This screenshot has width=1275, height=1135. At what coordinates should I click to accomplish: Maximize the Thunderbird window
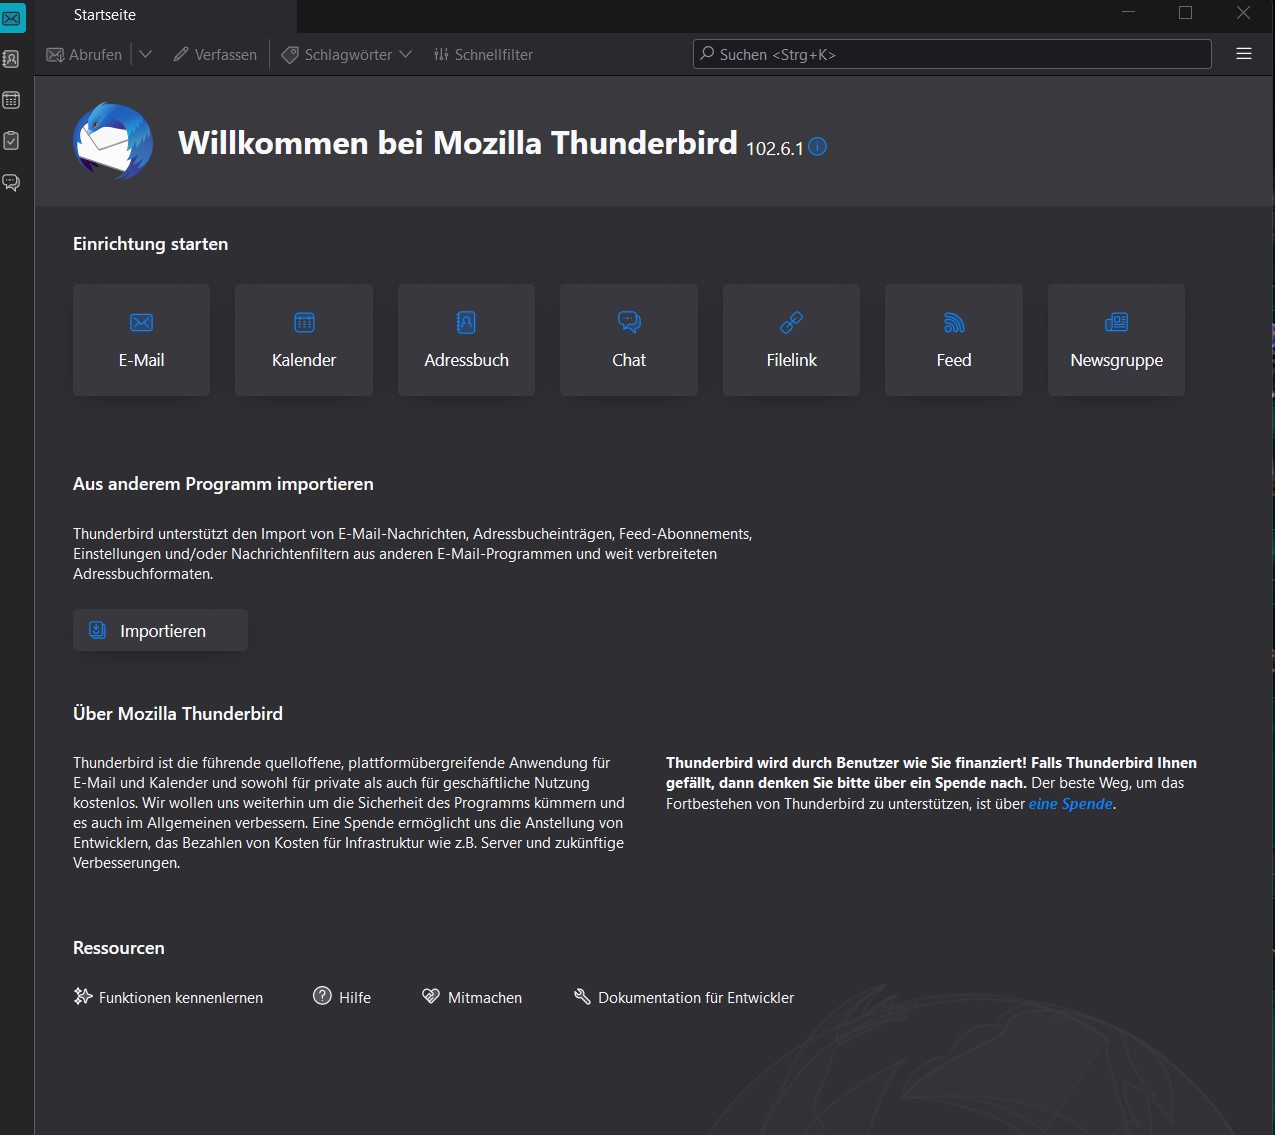click(1186, 13)
